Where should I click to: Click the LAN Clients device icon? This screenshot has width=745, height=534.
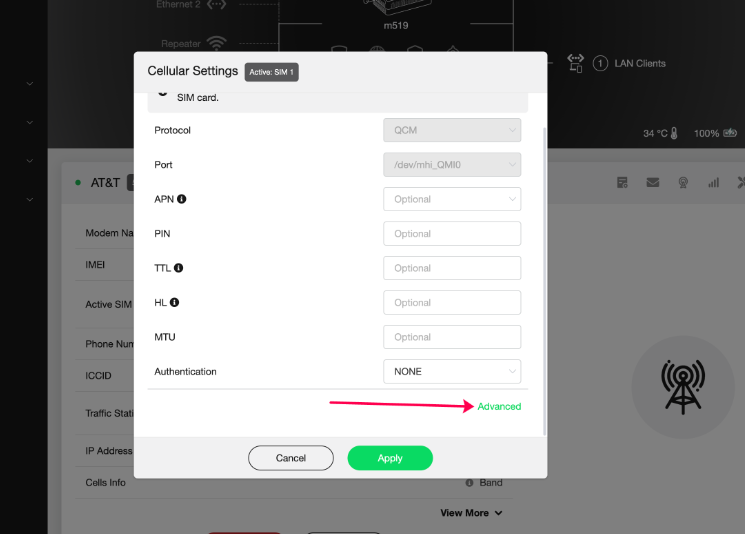[x=575, y=63]
